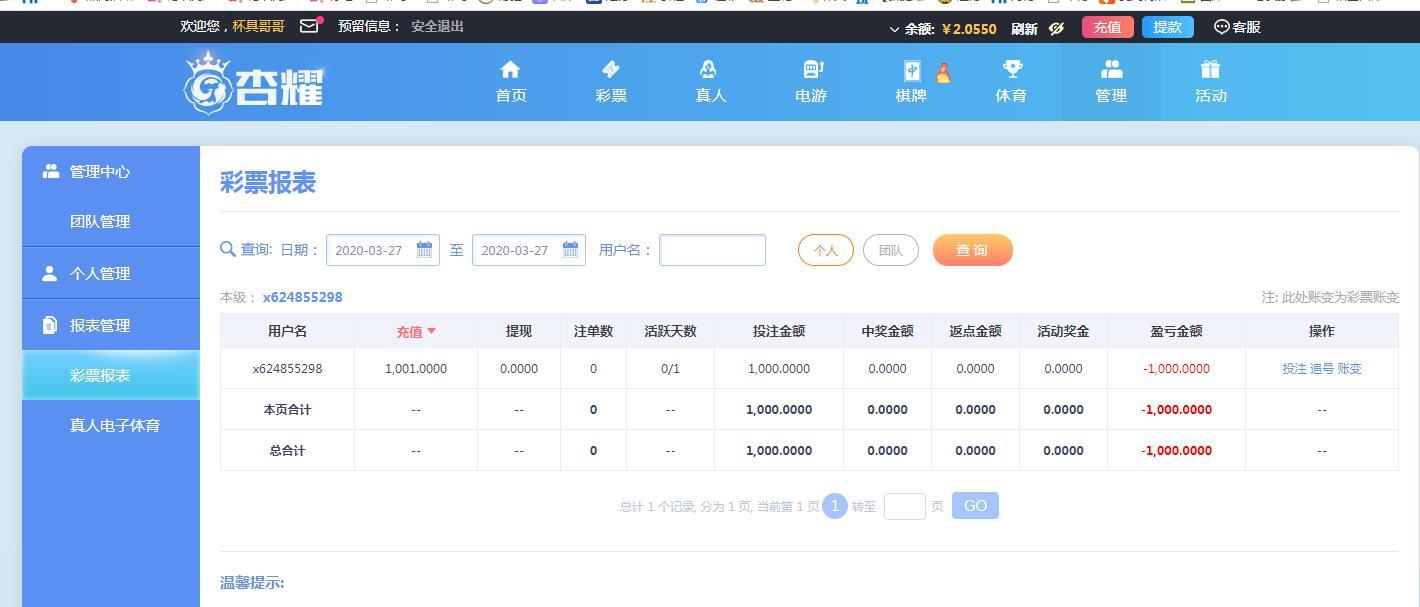This screenshot has width=1420, height=607.
Task: Toggle balance visibility eye icon
Action: (1057, 28)
